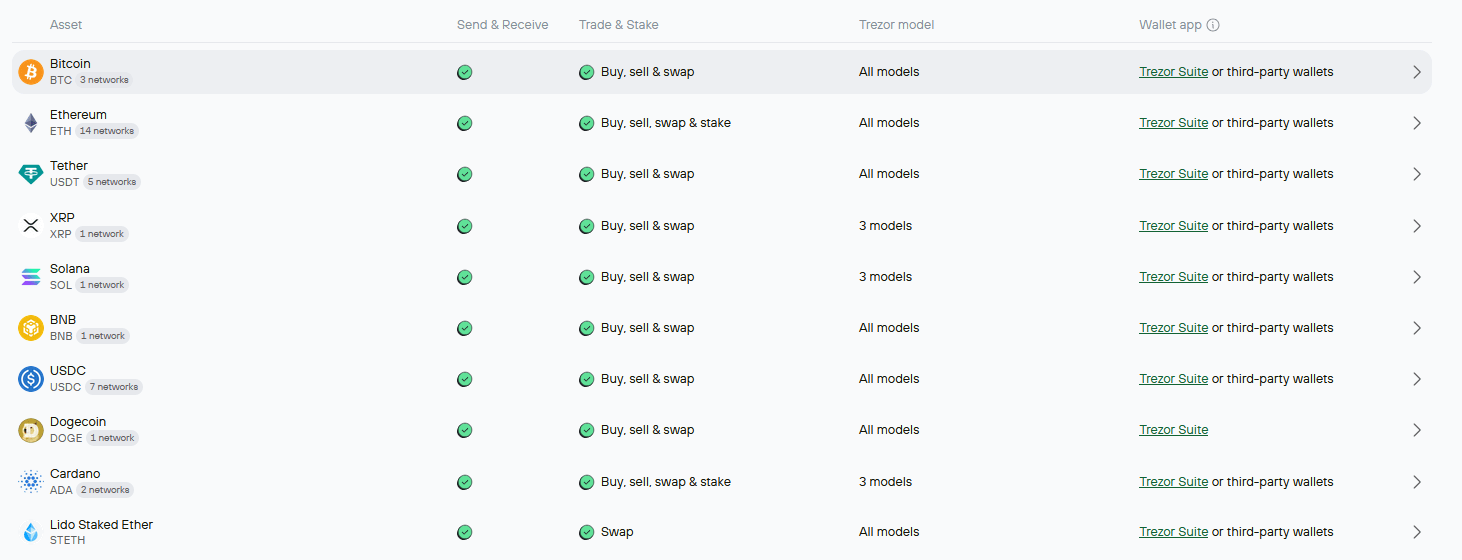Viewport: 1462px width, 560px height.
Task: Open Trezor Suite link in Solana row
Action: pos(1173,277)
